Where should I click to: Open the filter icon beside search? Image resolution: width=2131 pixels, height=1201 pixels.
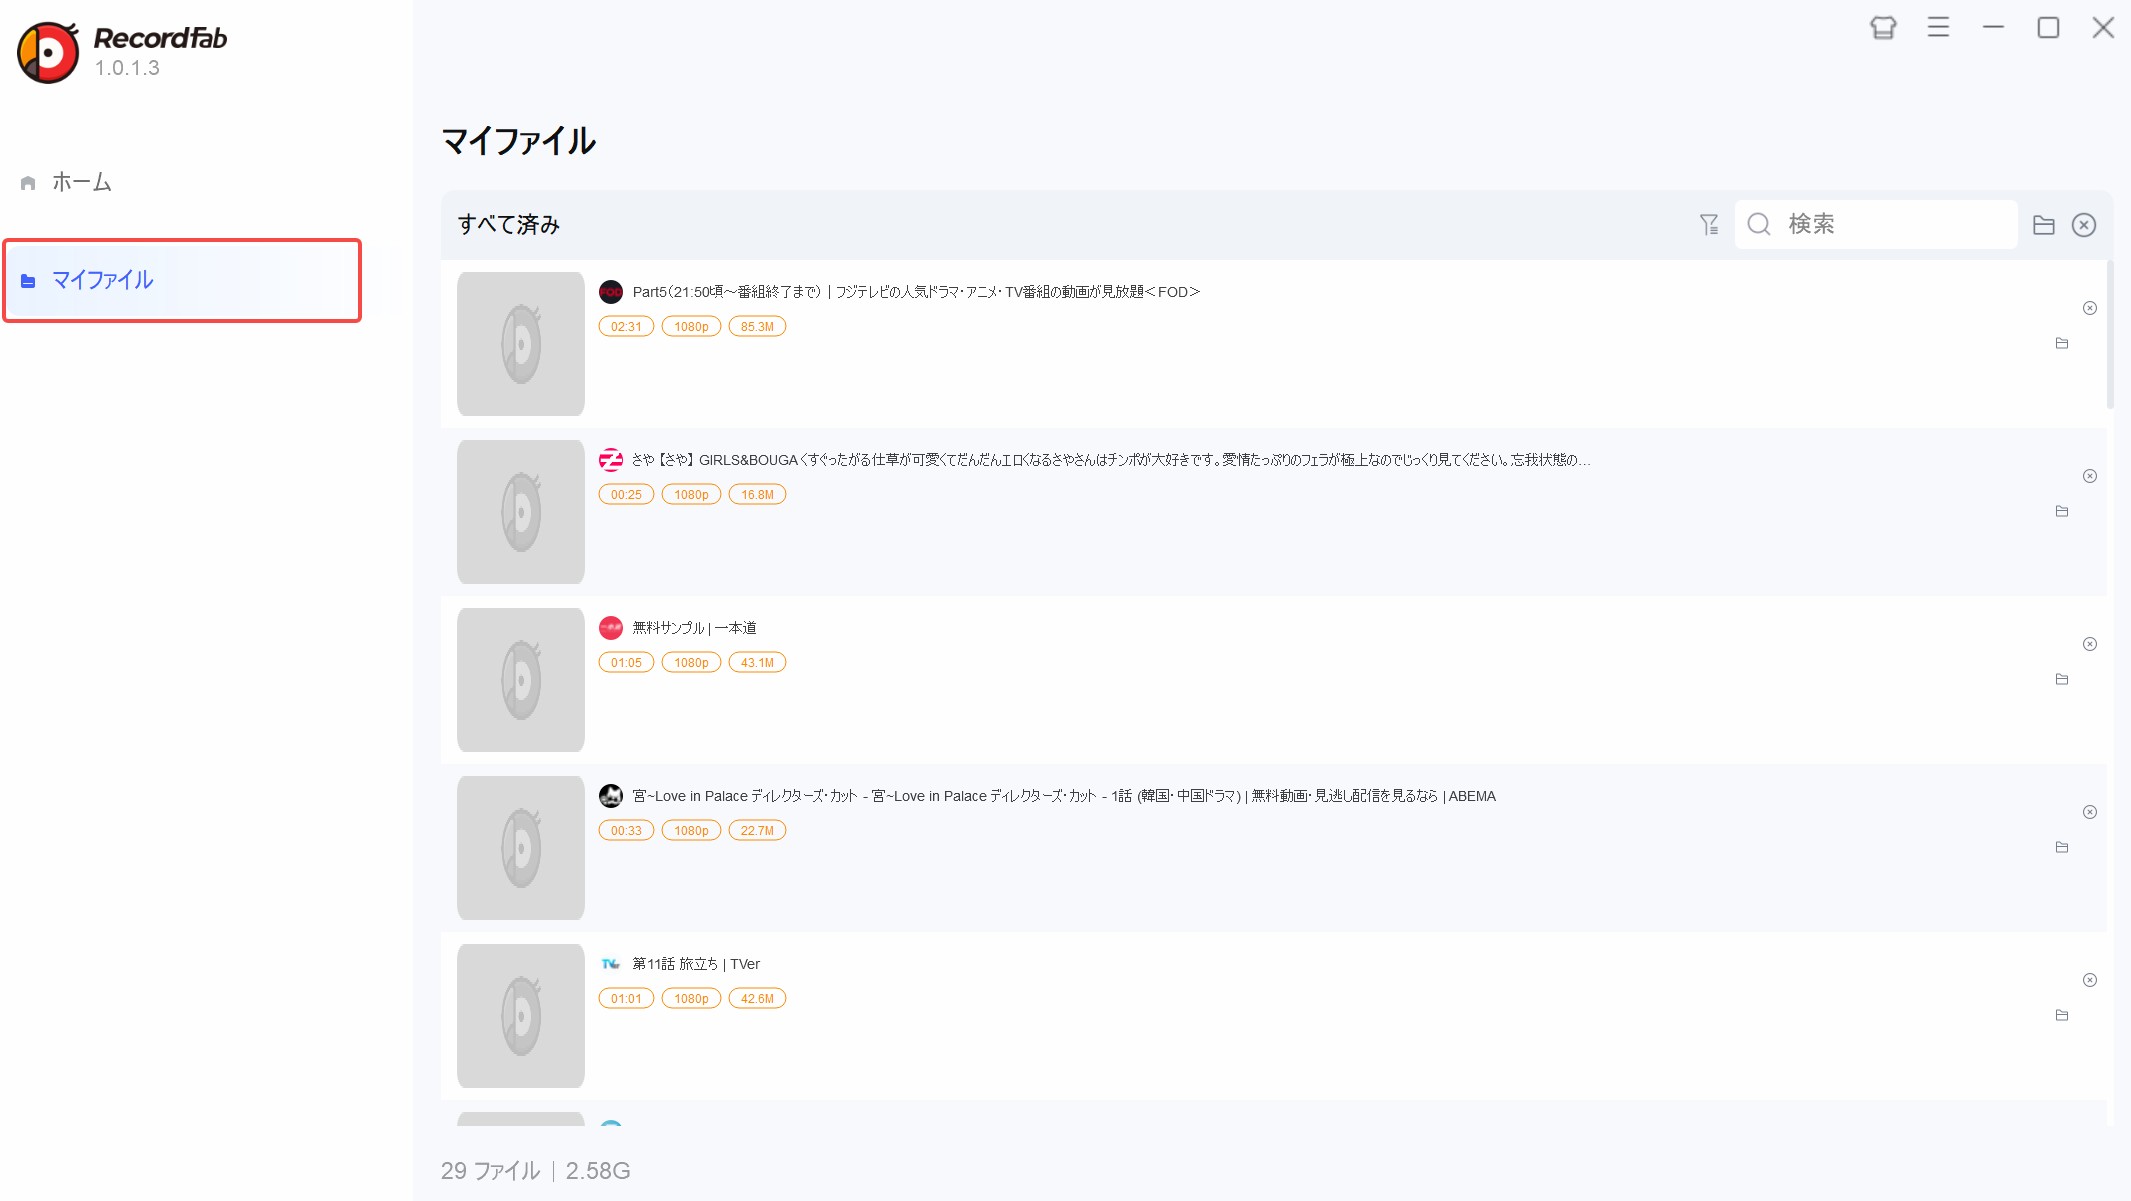[1709, 224]
